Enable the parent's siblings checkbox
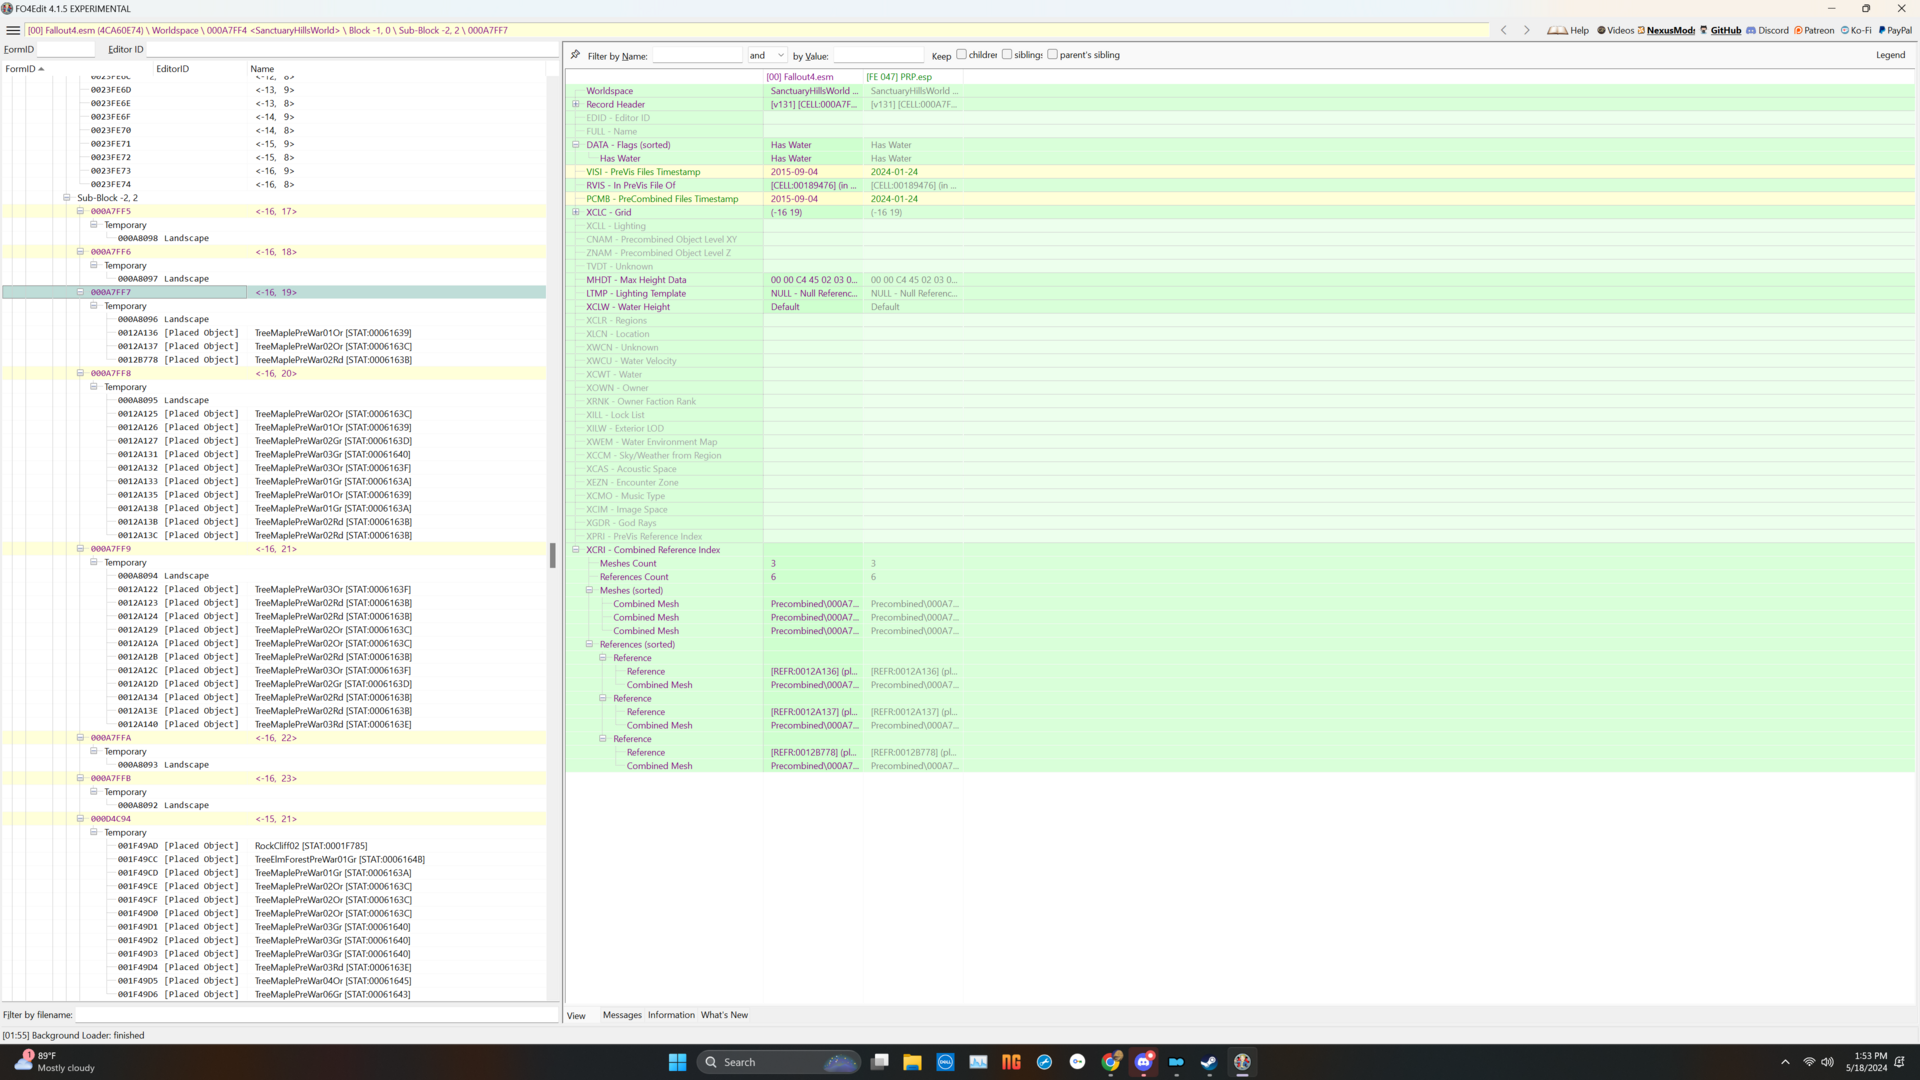The width and height of the screenshot is (1920, 1080). click(x=1052, y=54)
